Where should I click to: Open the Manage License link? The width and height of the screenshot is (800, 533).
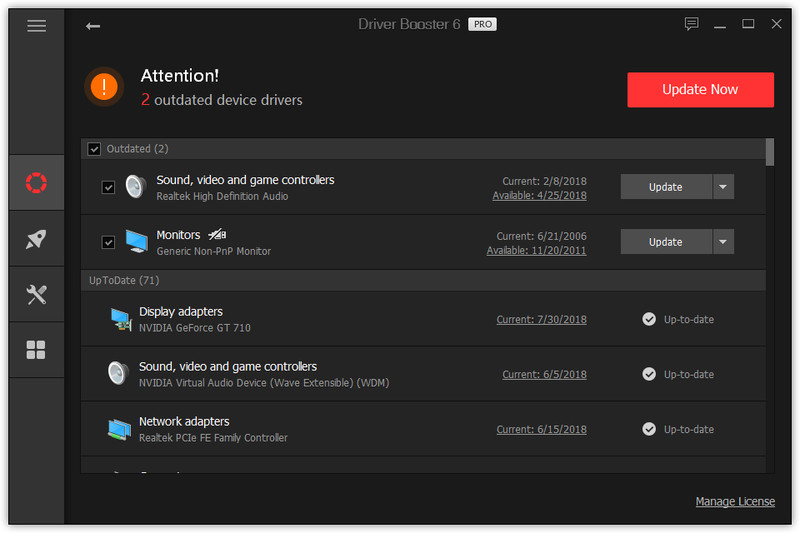click(x=735, y=501)
